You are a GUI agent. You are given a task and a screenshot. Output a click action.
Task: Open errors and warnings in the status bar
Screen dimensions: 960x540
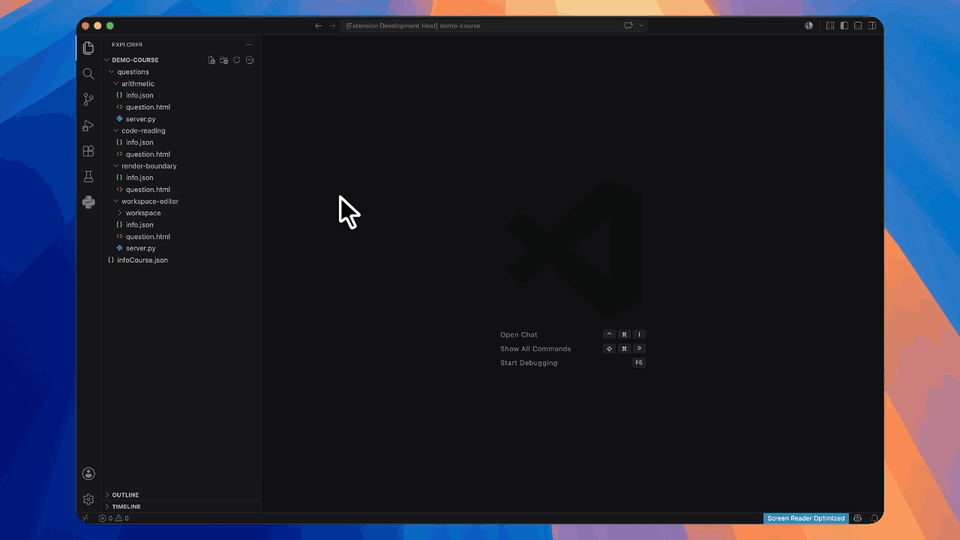pos(114,518)
